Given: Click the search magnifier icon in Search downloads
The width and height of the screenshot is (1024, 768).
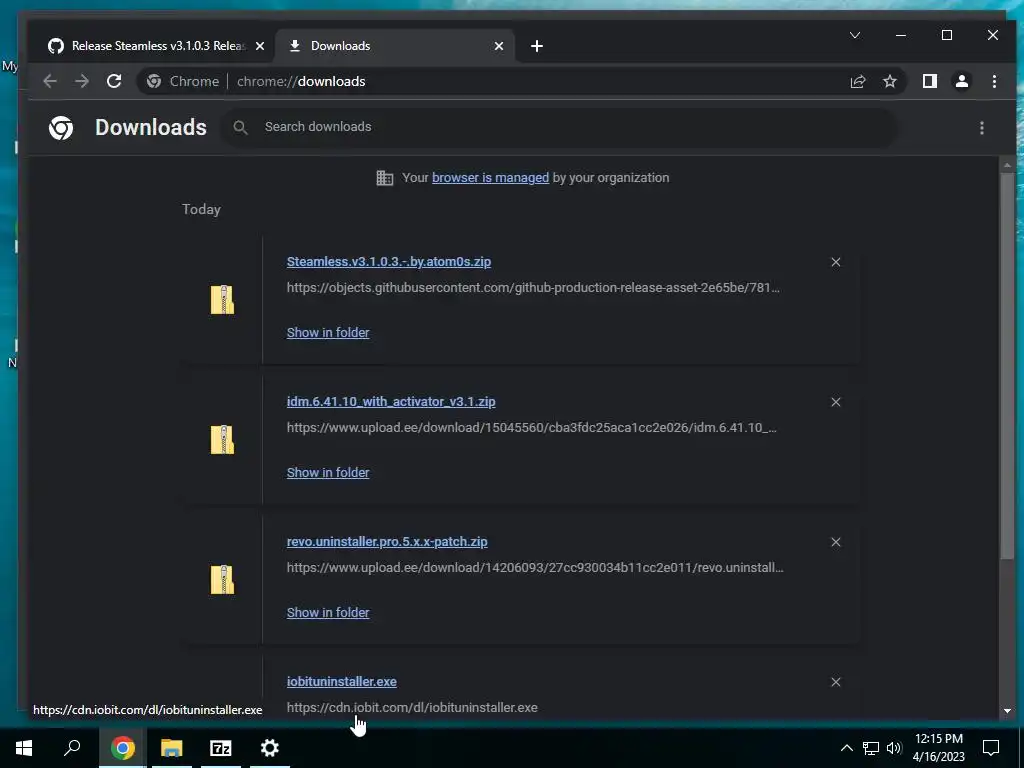Looking at the screenshot, I should pos(240,127).
